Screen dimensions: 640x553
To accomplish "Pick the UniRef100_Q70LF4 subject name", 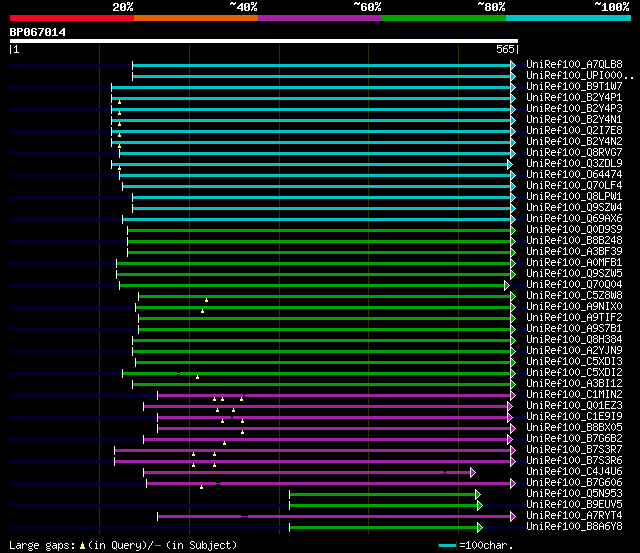I will [574, 186].
